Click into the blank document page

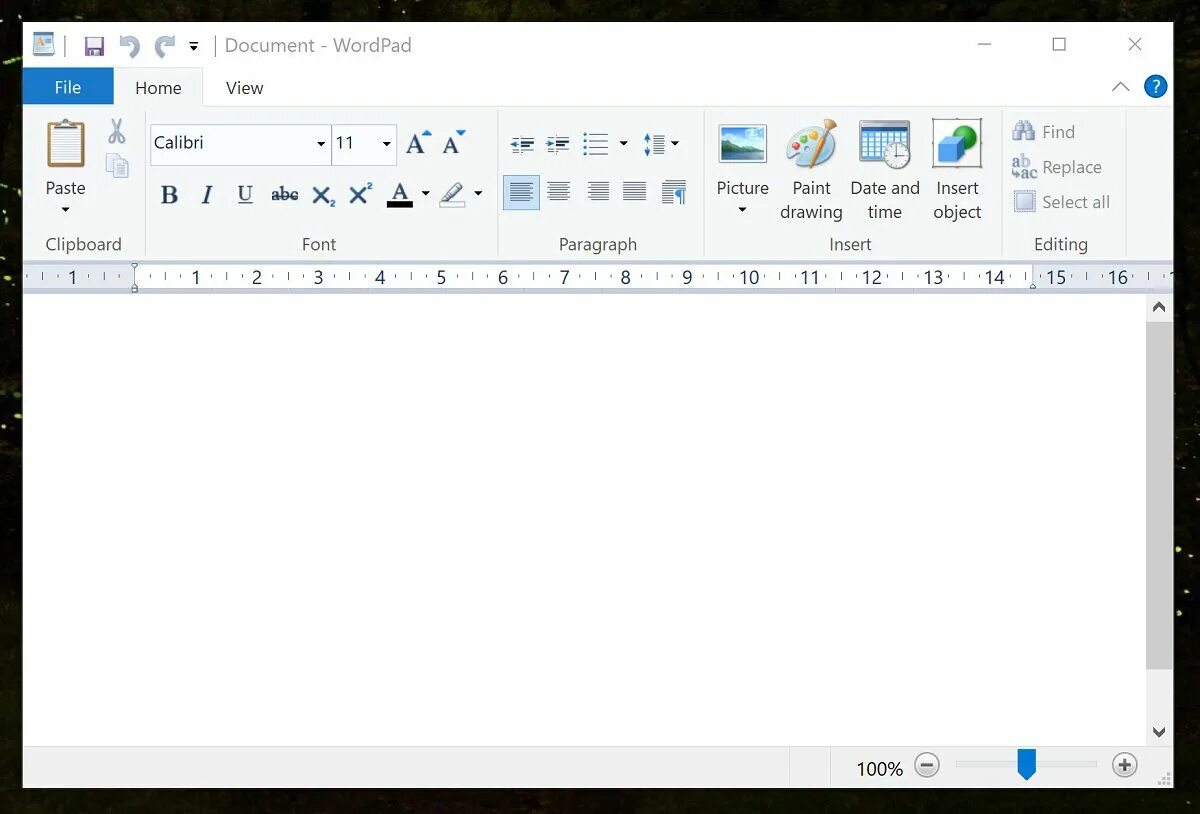coord(584,520)
